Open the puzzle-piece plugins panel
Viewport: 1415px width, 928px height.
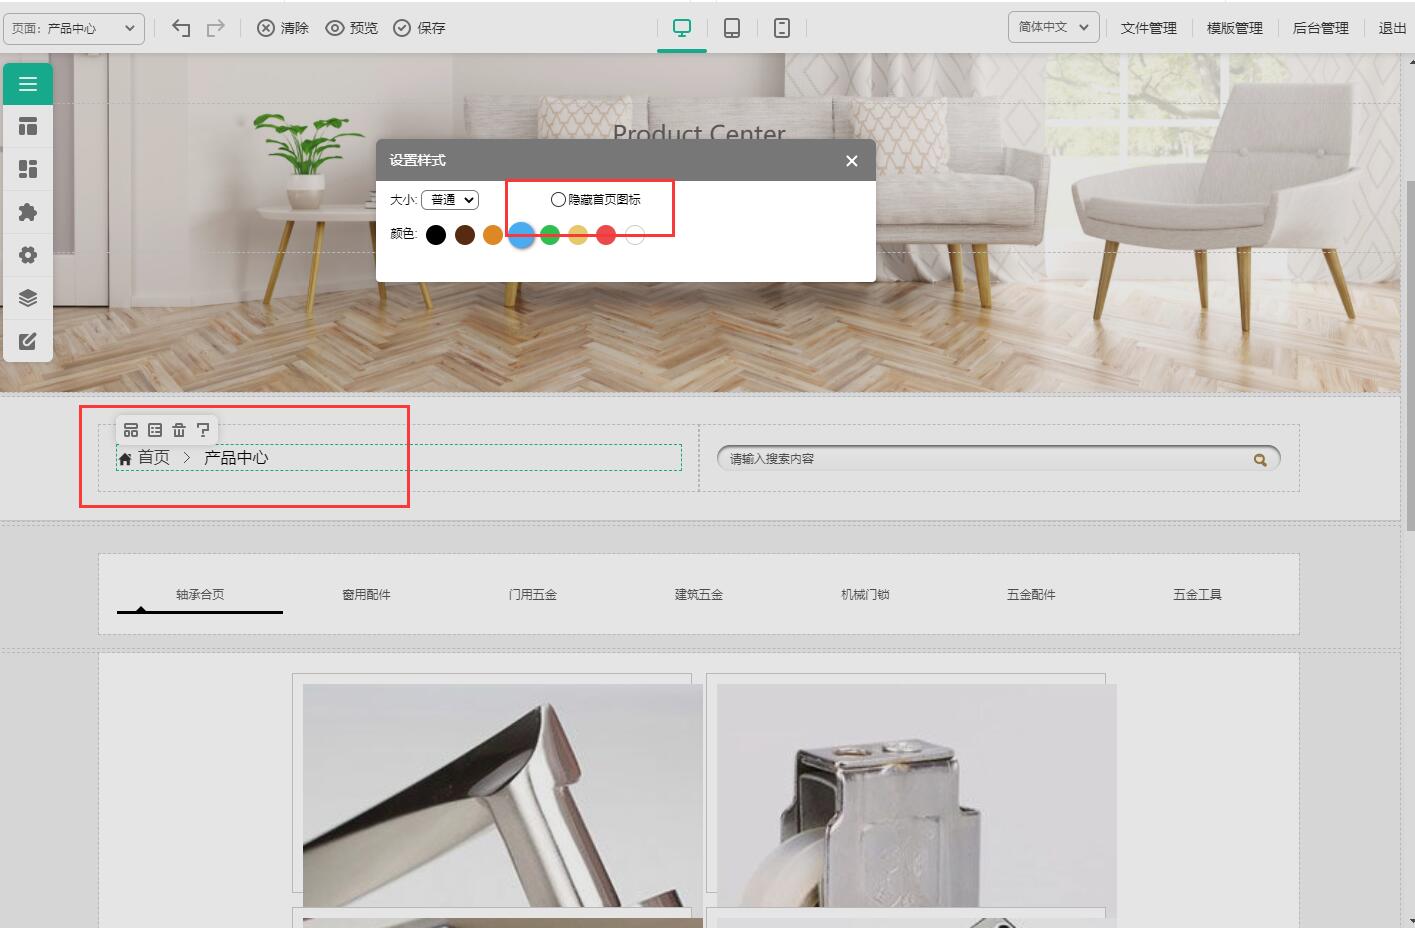[x=28, y=212]
